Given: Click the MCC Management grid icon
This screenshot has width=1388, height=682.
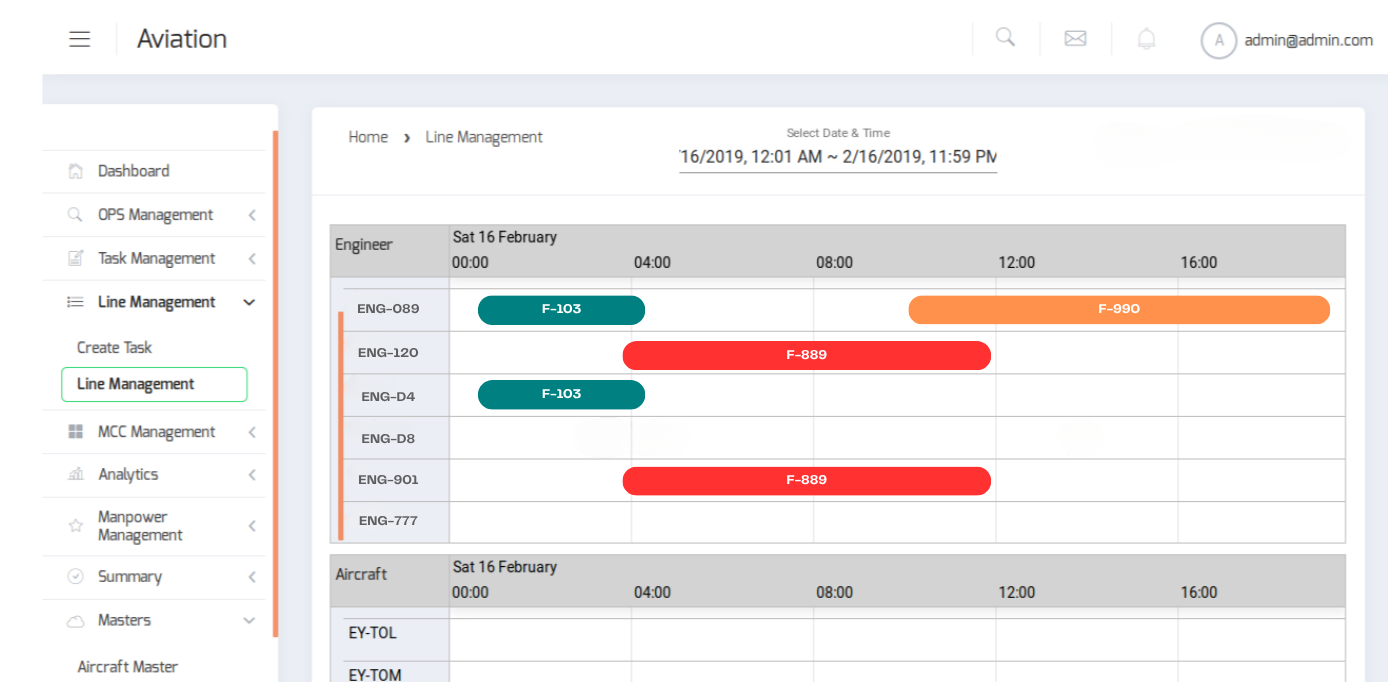Looking at the screenshot, I should click(75, 432).
